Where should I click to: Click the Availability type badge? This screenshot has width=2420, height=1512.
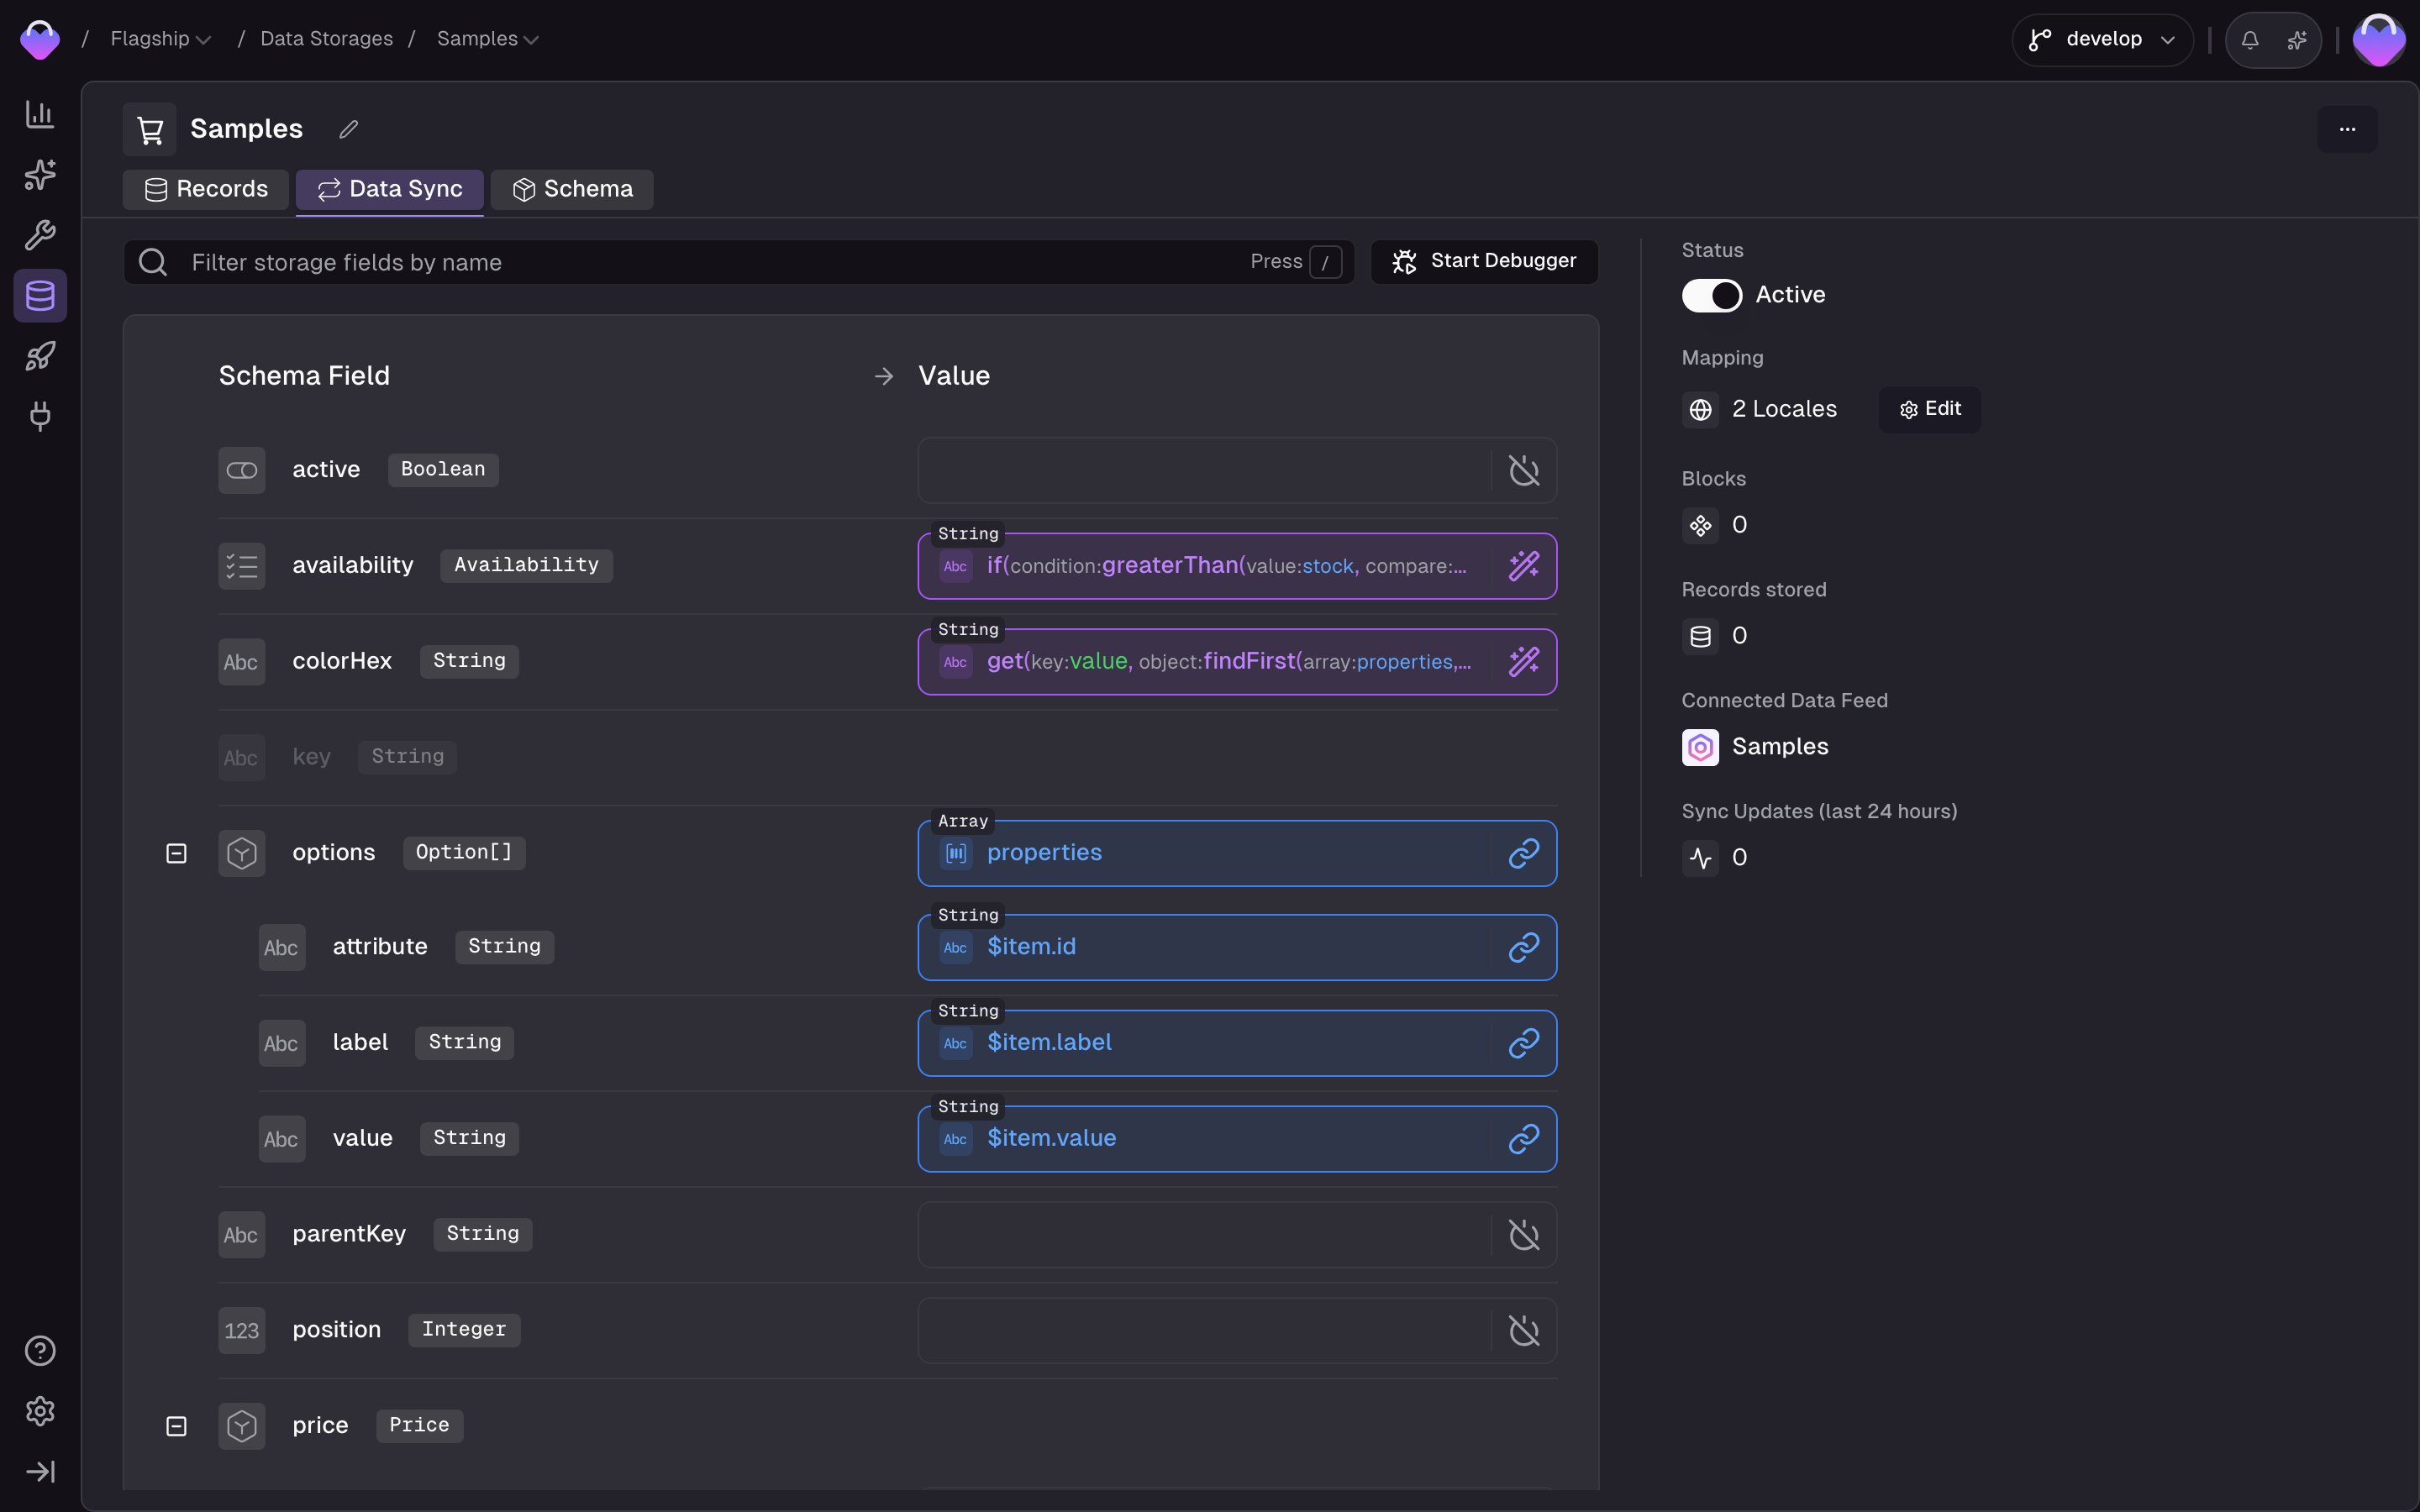526,565
